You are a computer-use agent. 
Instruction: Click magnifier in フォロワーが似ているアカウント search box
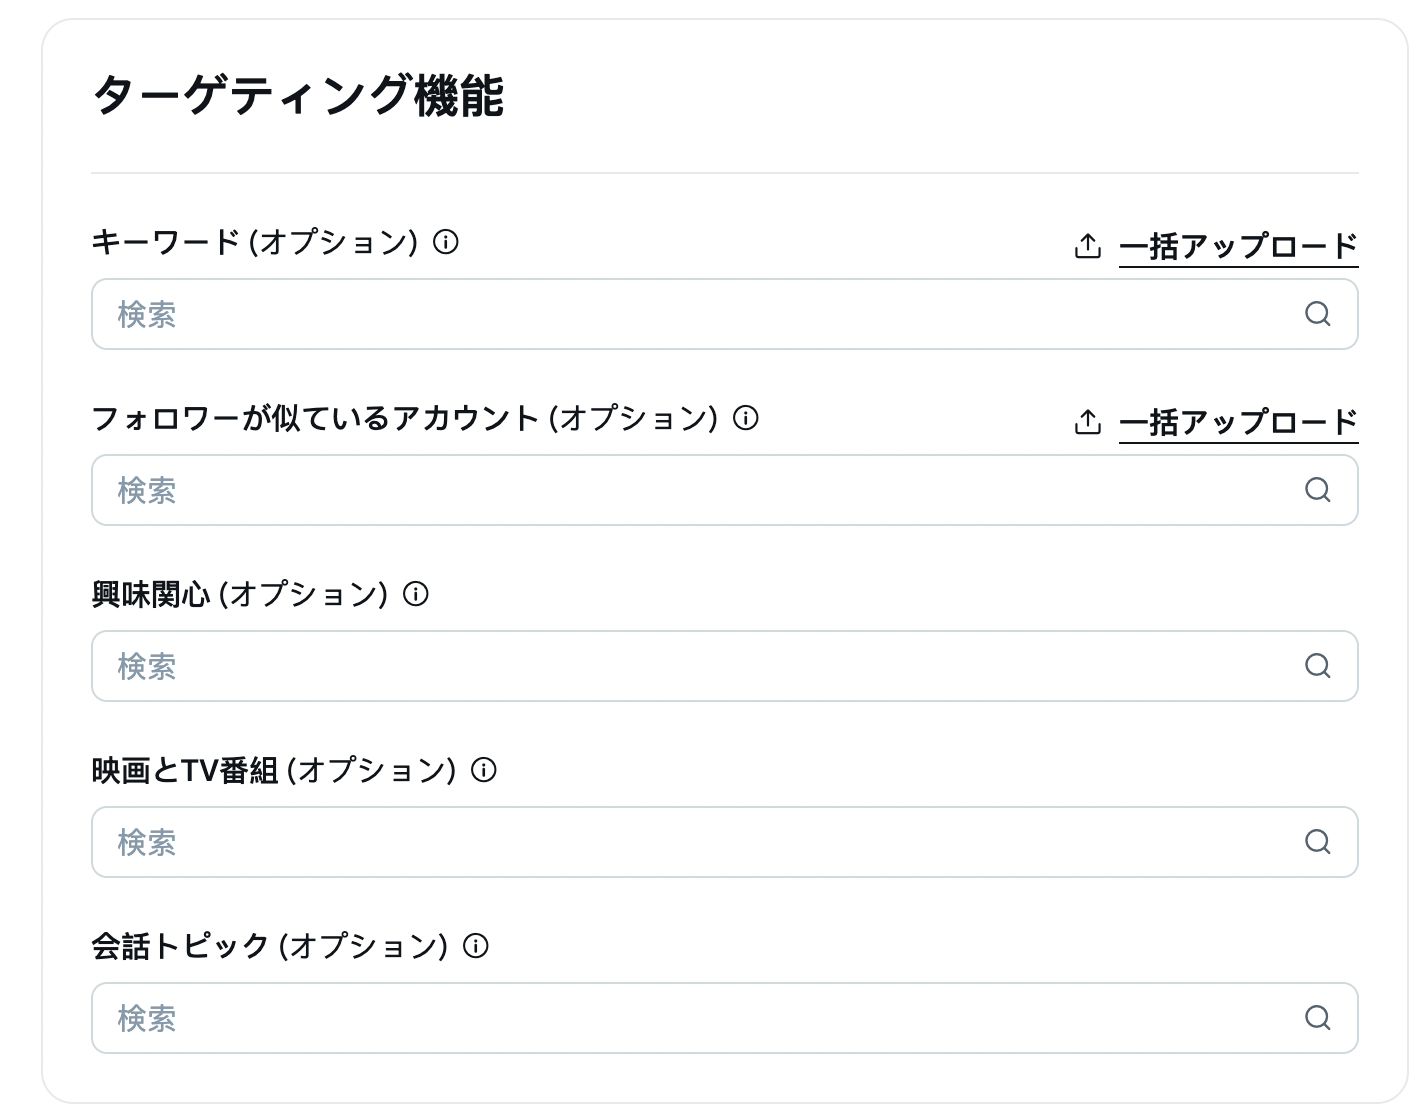[x=1318, y=490]
